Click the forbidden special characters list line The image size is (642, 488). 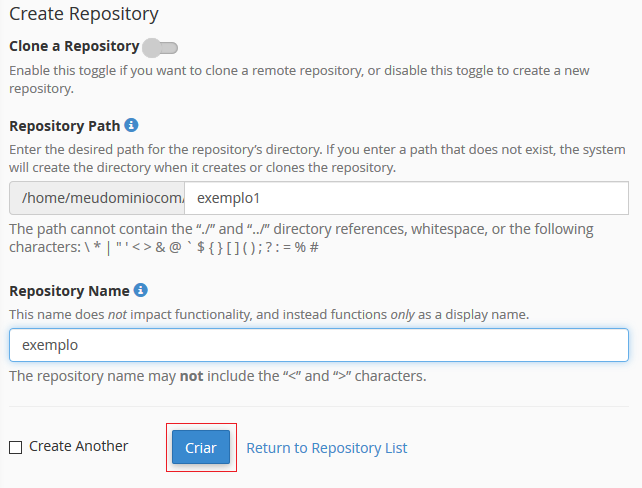tap(163, 248)
